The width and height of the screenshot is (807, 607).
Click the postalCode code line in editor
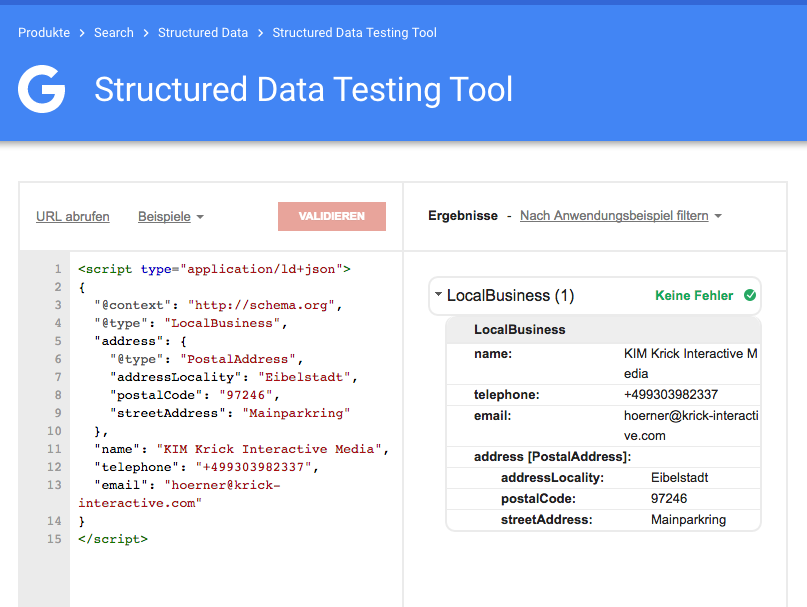point(195,395)
